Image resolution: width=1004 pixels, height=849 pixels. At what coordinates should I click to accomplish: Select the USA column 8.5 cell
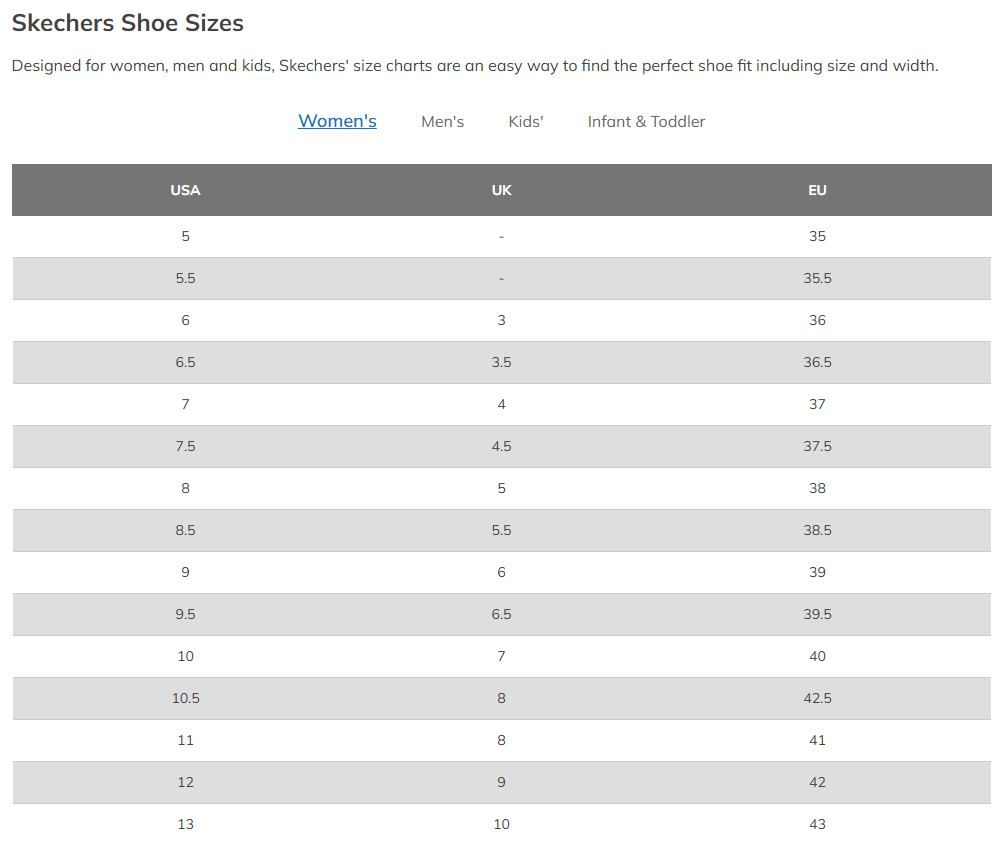(x=185, y=531)
